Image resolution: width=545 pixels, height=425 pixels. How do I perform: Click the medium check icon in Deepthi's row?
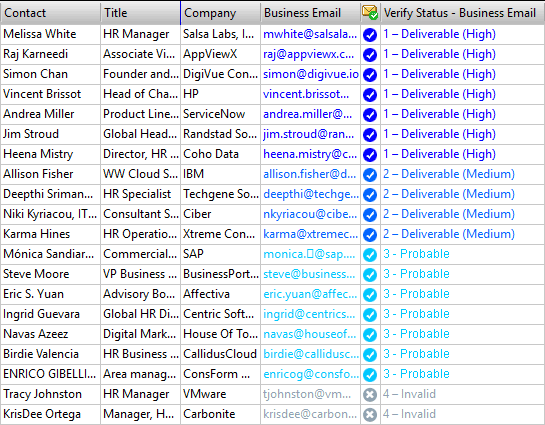(x=370, y=195)
